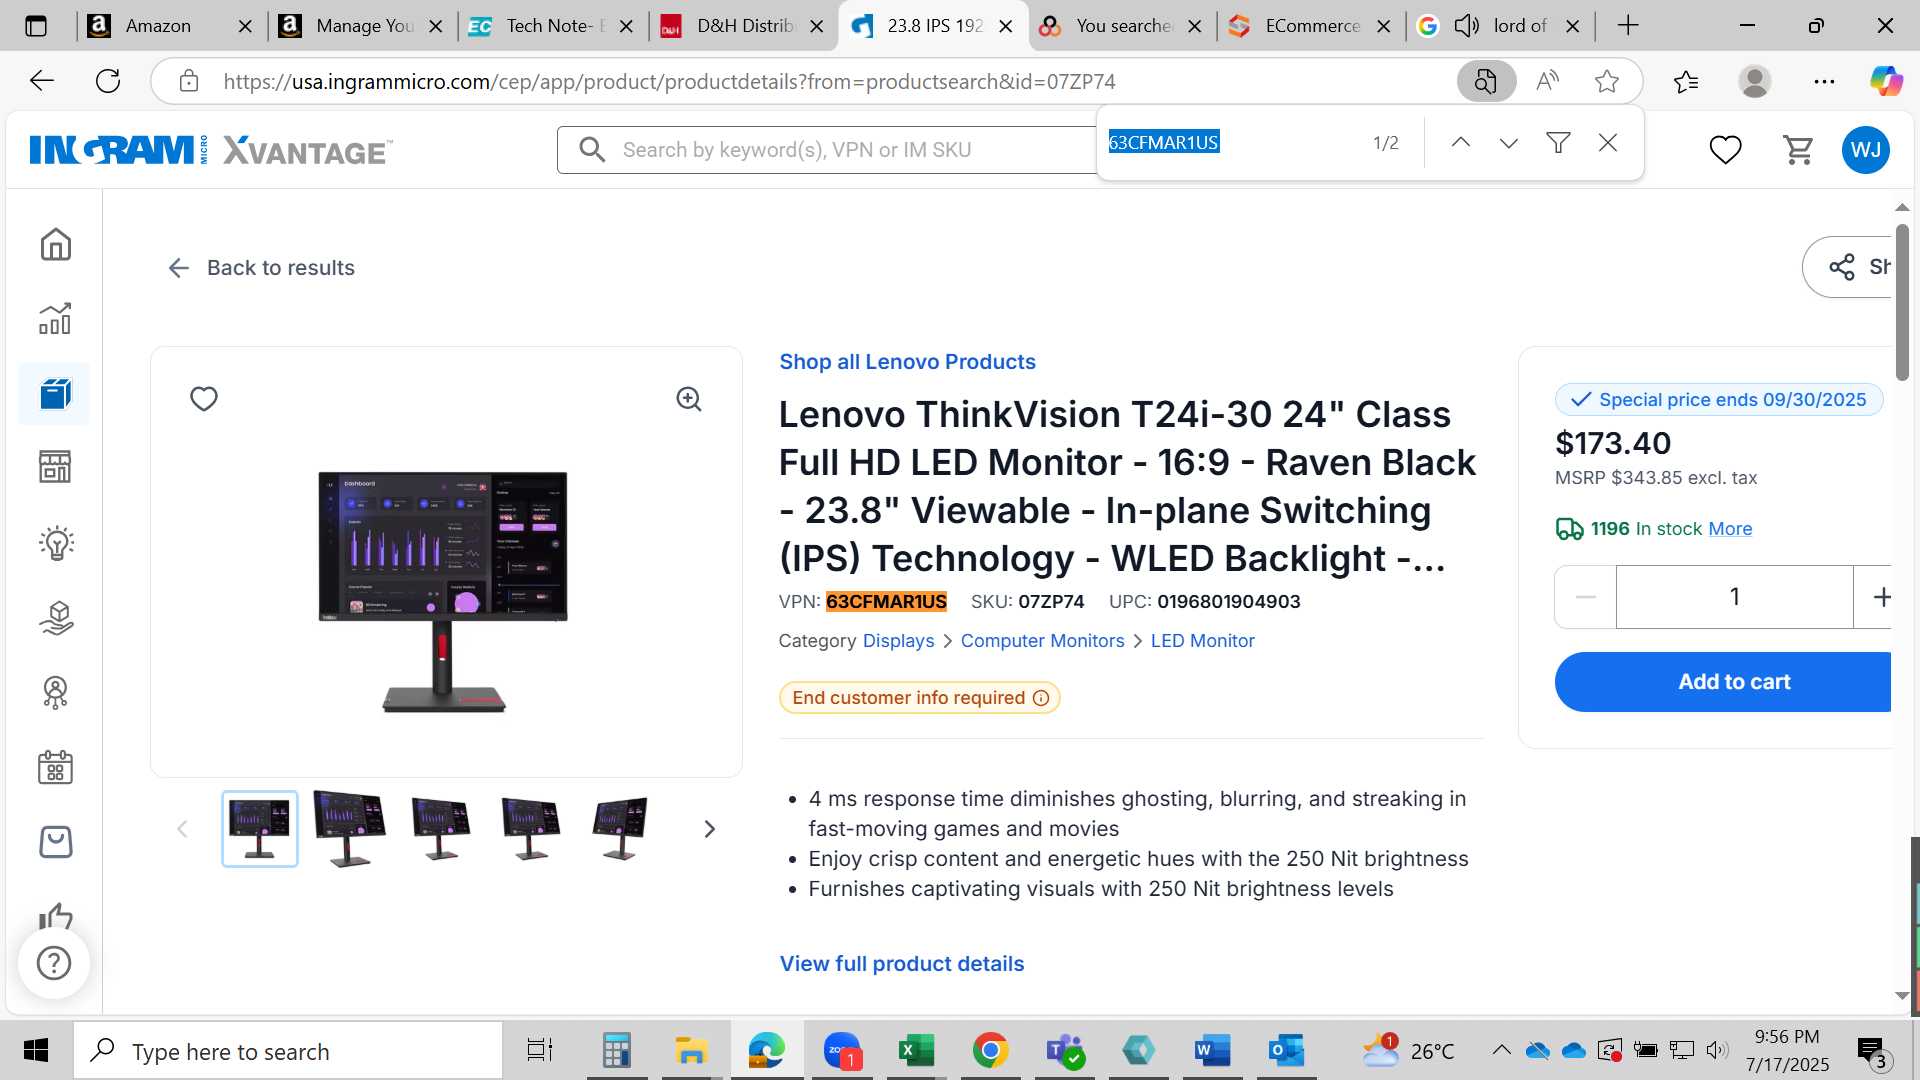1920x1080 pixels.
Task: Open the wishlist heart in the header
Action: [1725, 150]
